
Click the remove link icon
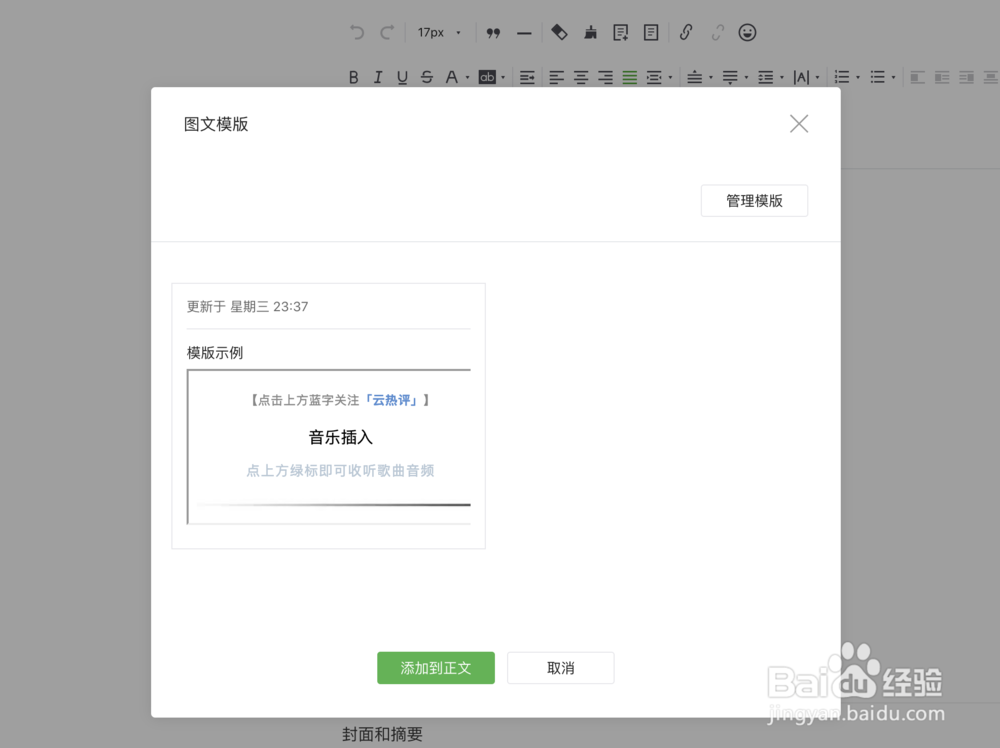tap(717, 32)
